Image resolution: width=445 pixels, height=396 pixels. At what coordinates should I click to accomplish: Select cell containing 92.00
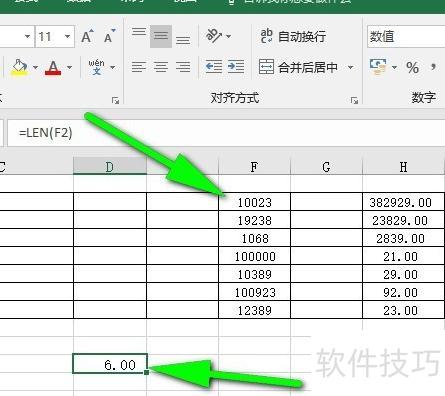click(x=403, y=292)
